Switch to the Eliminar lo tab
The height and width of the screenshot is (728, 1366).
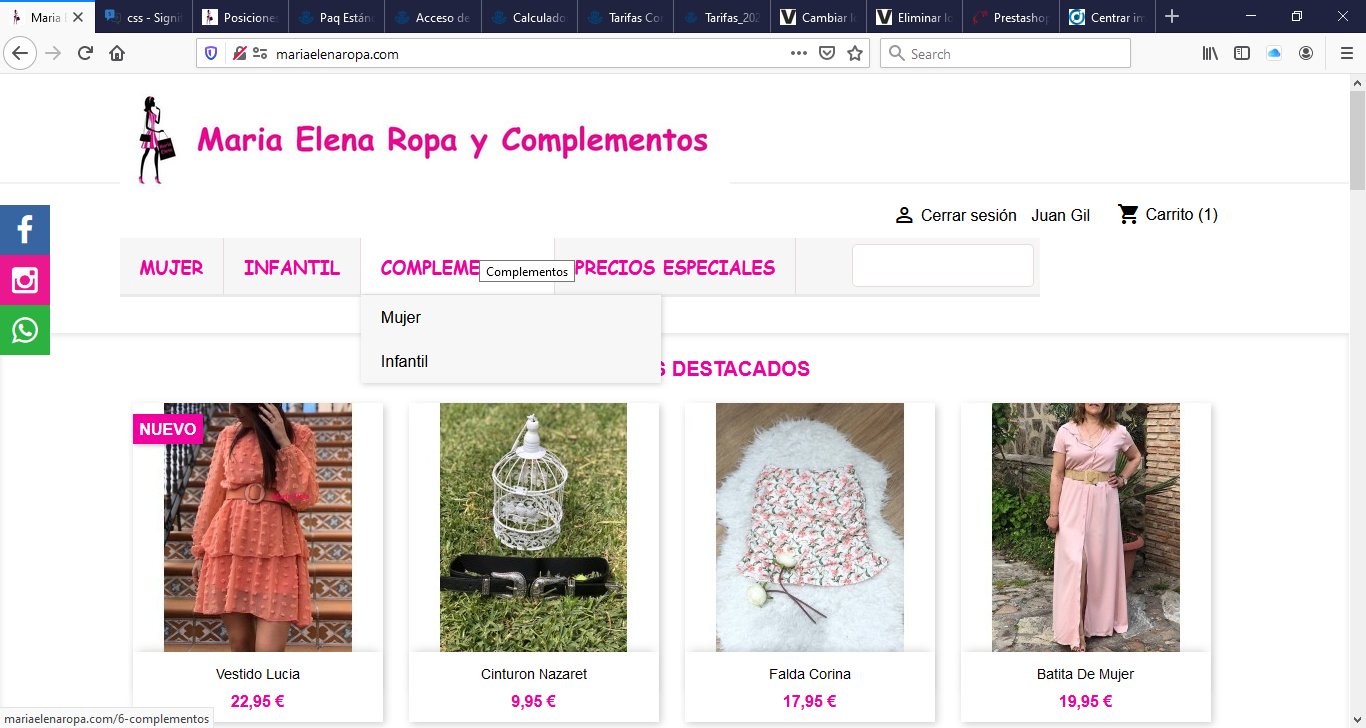[x=912, y=17]
